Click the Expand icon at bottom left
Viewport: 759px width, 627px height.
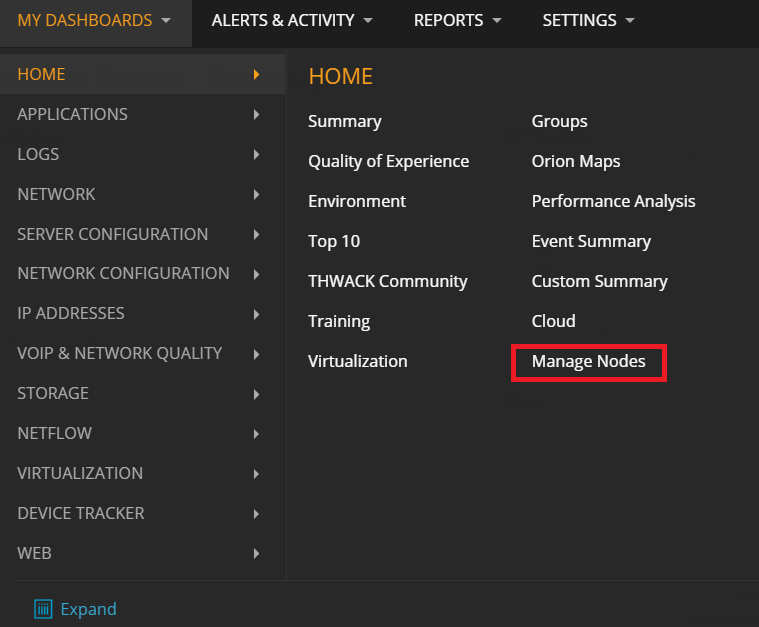coord(43,609)
